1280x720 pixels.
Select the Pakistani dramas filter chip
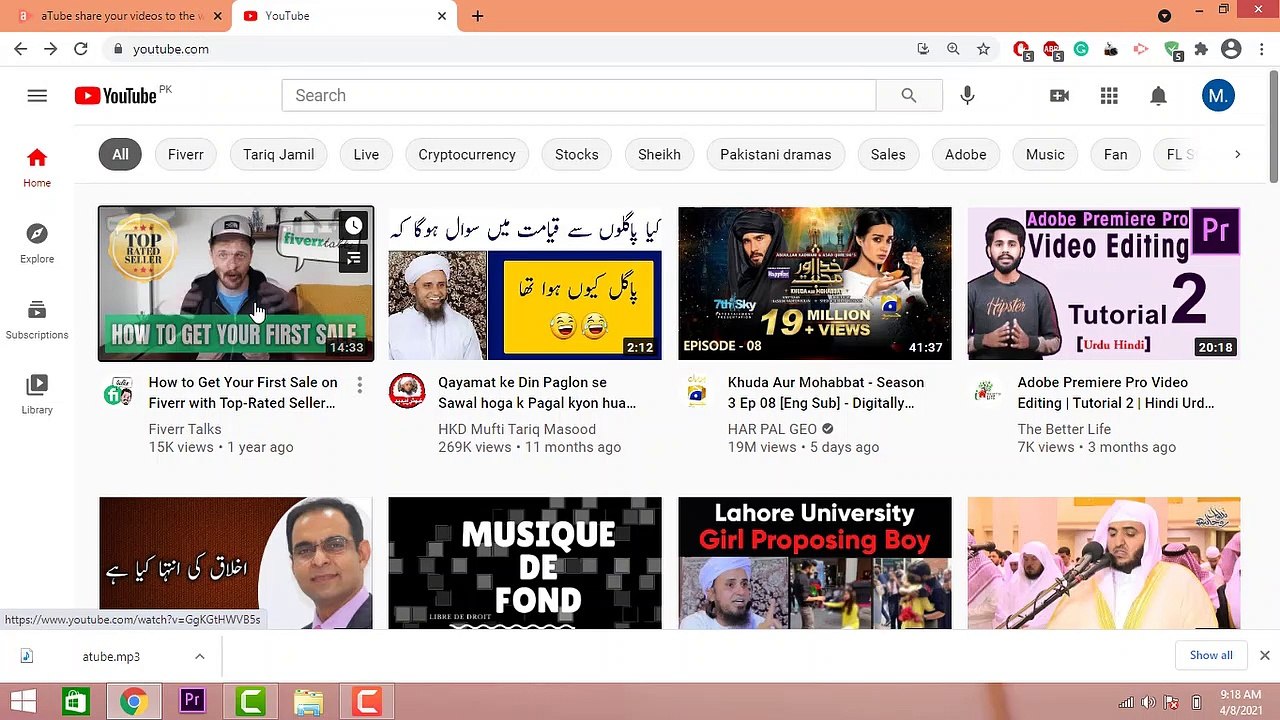tap(776, 154)
